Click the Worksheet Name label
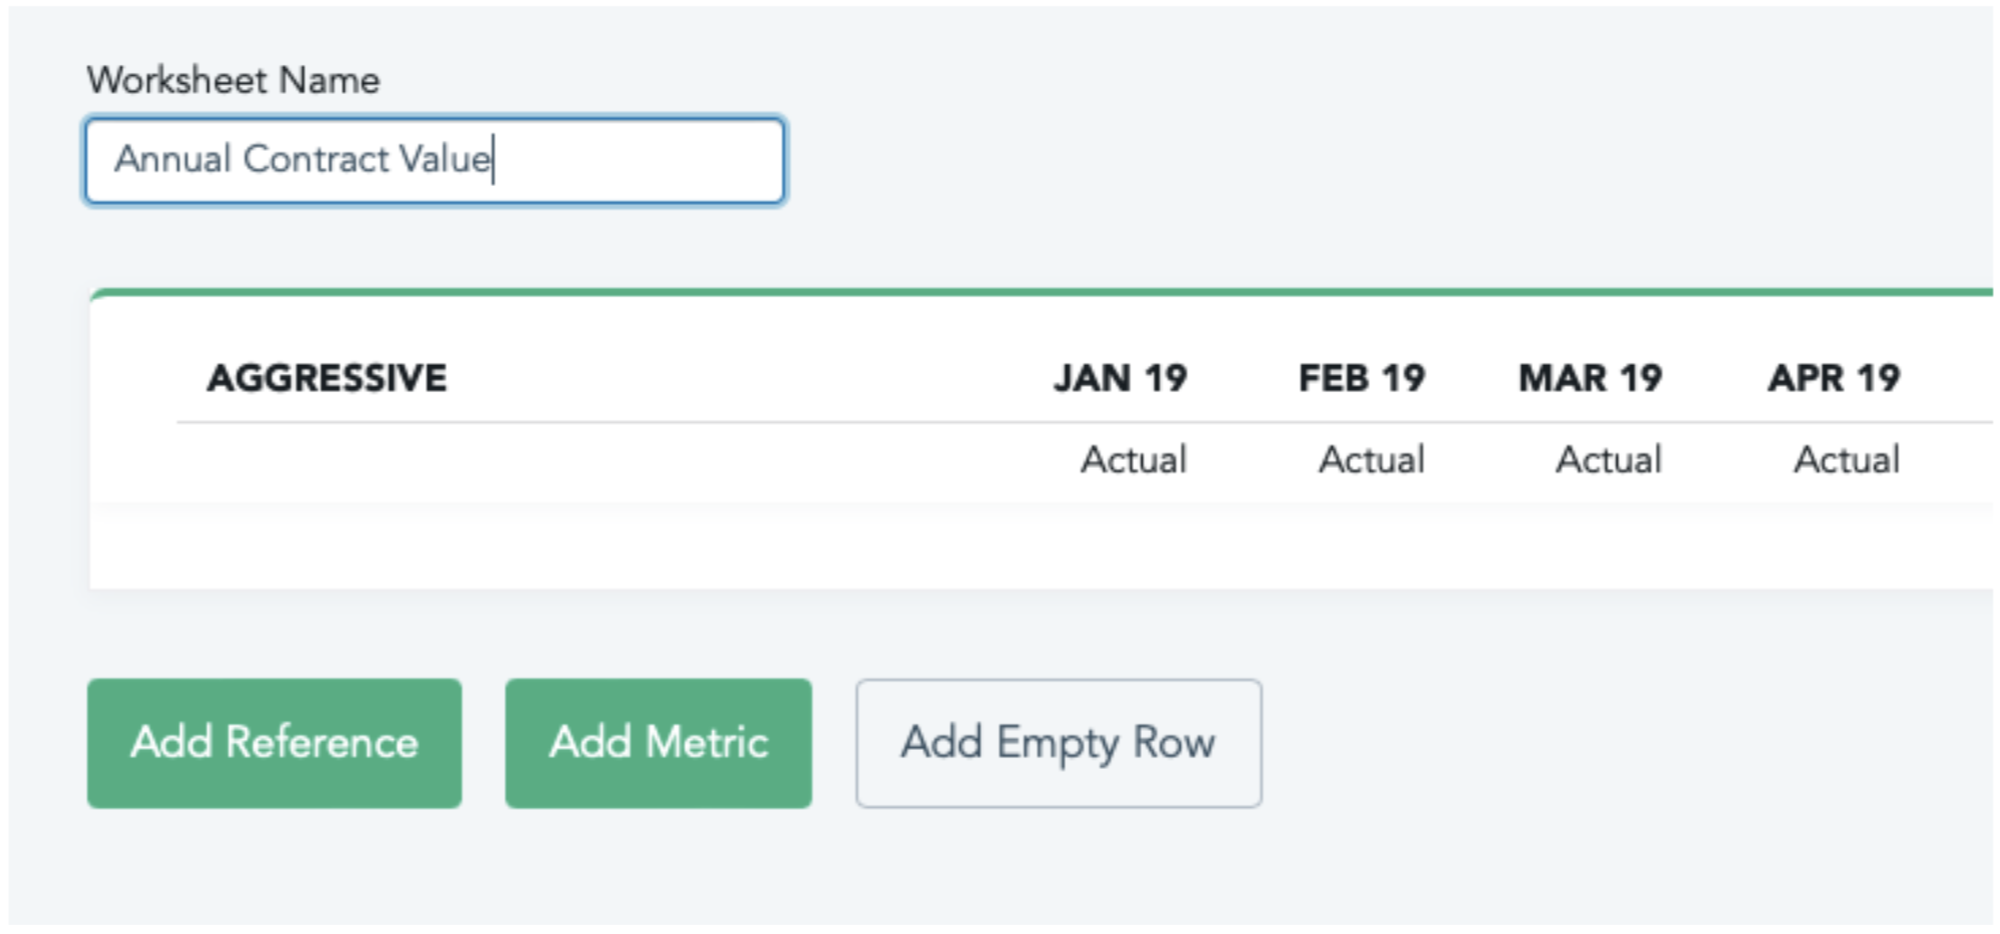Viewport: 2000px width, 934px height. tap(233, 80)
